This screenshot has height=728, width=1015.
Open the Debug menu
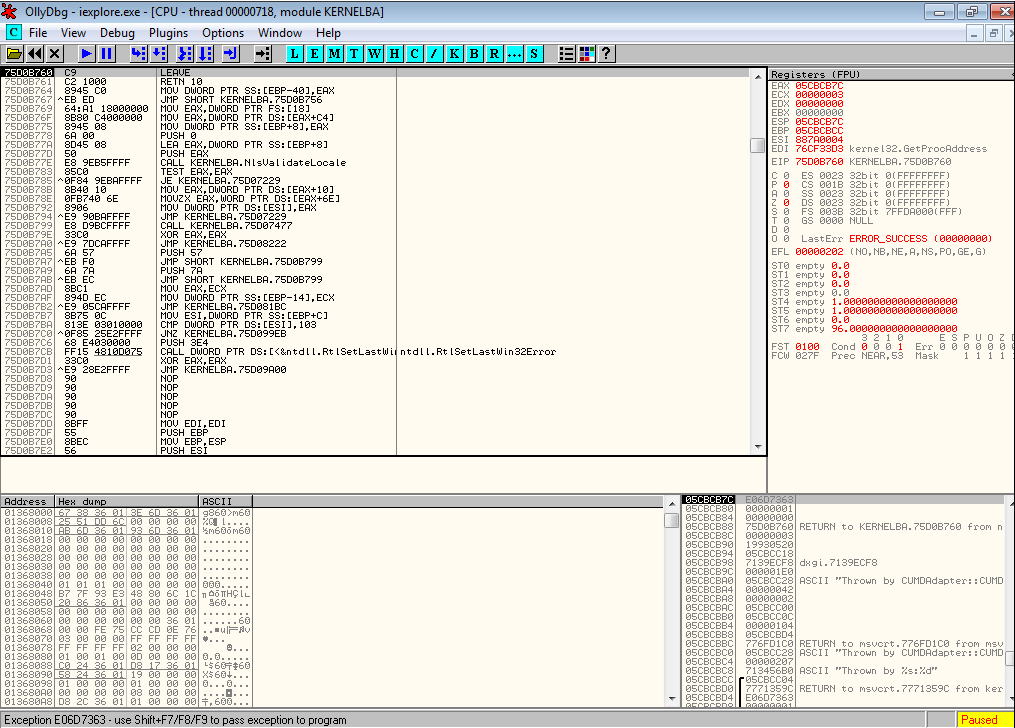[117, 33]
